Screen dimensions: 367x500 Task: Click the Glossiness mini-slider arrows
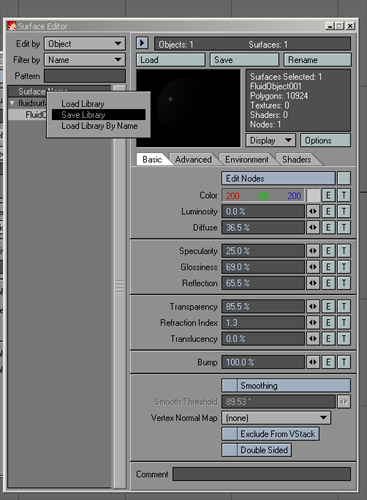[x=313, y=267]
